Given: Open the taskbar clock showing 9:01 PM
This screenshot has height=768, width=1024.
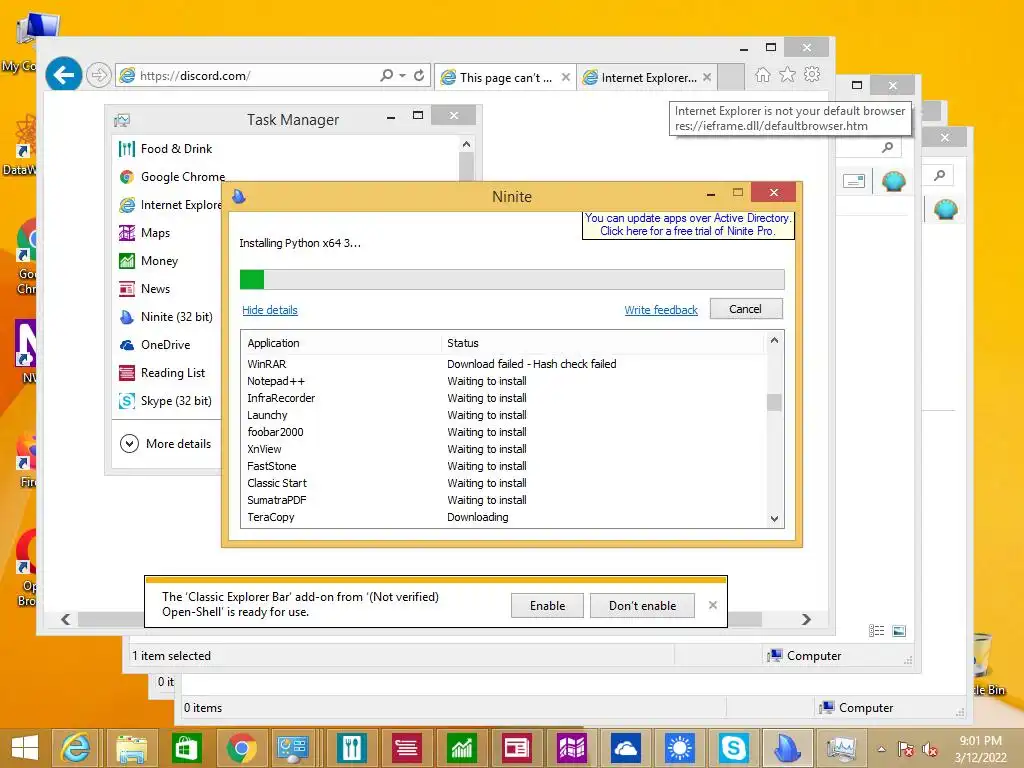Looking at the screenshot, I should click(x=980, y=749).
